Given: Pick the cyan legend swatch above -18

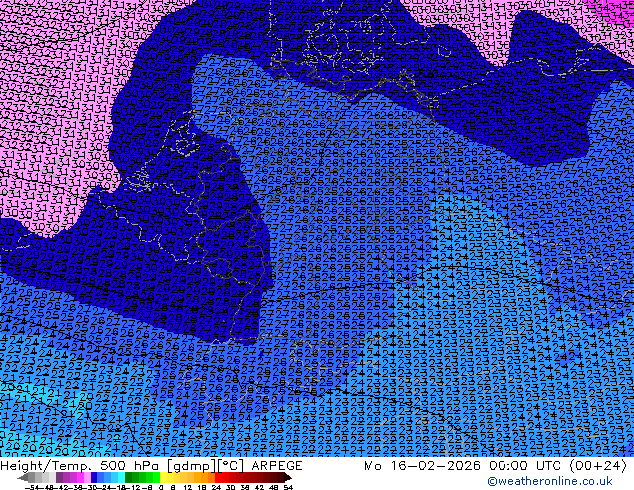Looking at the screenshot, I should point(121,477).
